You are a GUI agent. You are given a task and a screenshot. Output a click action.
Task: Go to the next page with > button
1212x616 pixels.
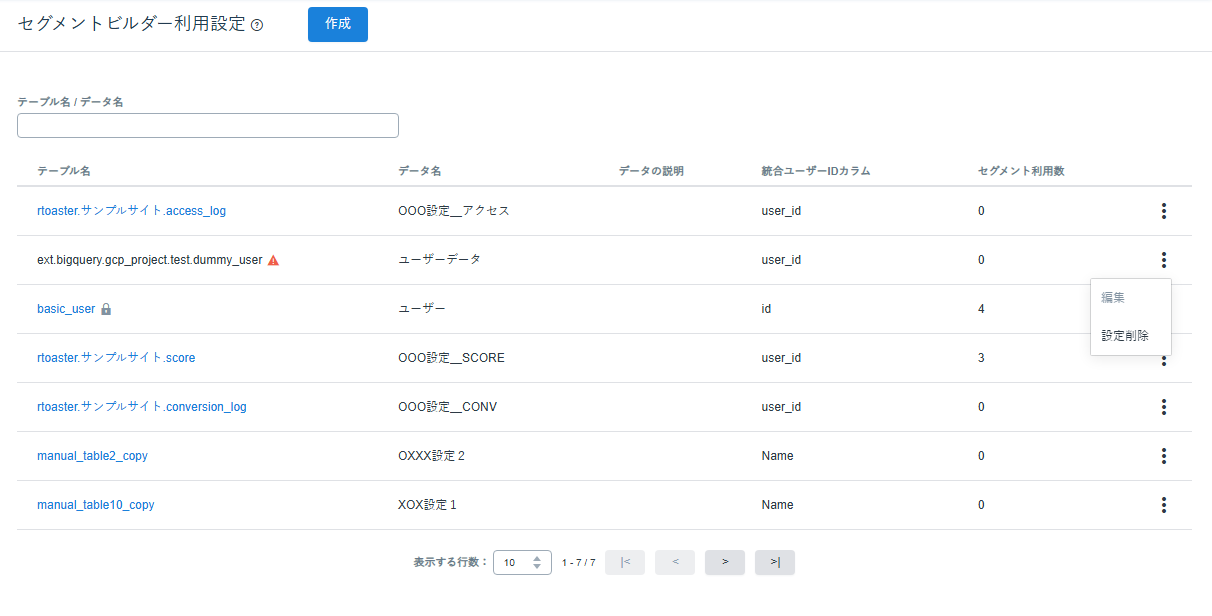[x=725, y=562]
